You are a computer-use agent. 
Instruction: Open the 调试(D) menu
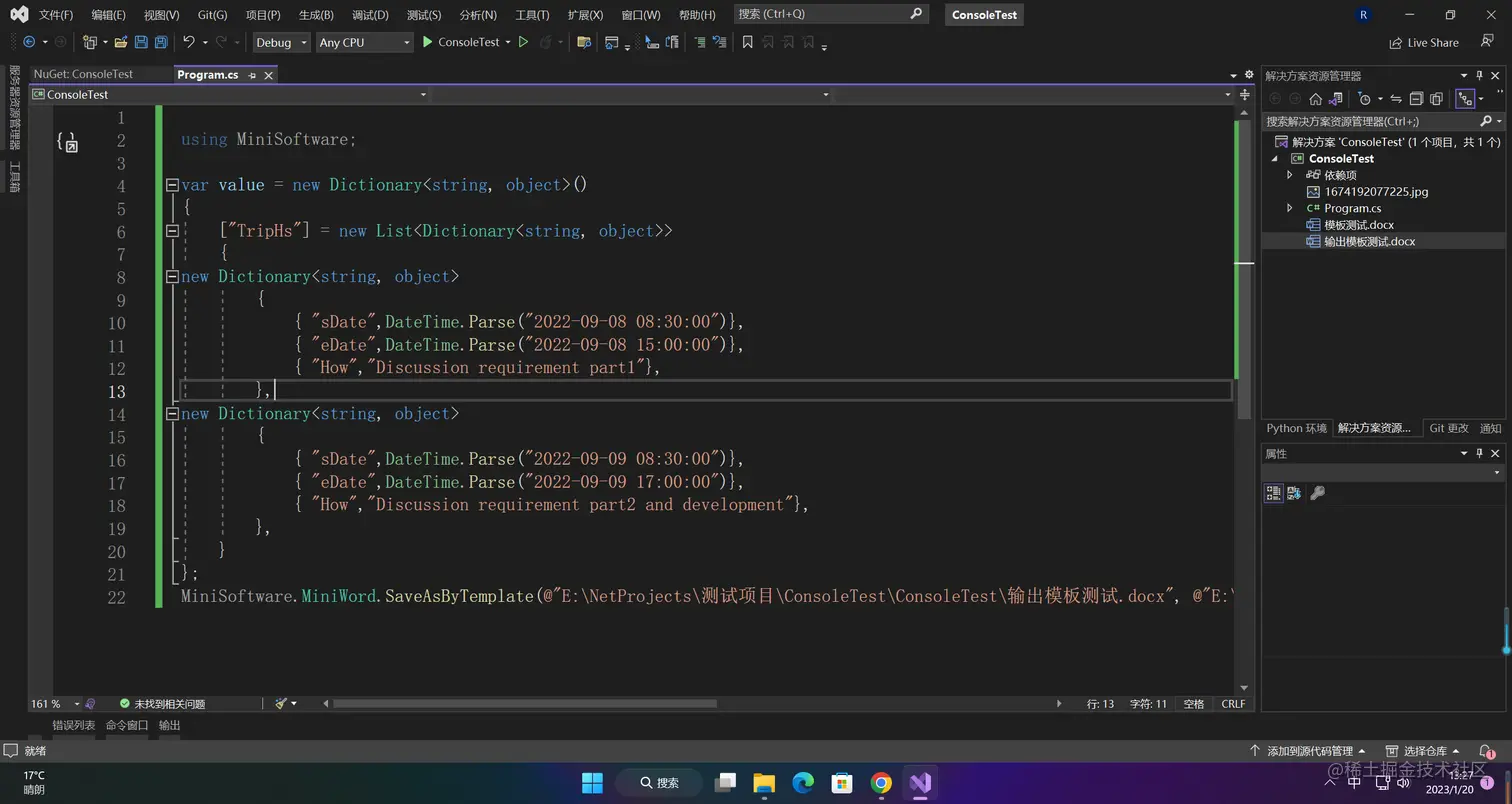370,15
